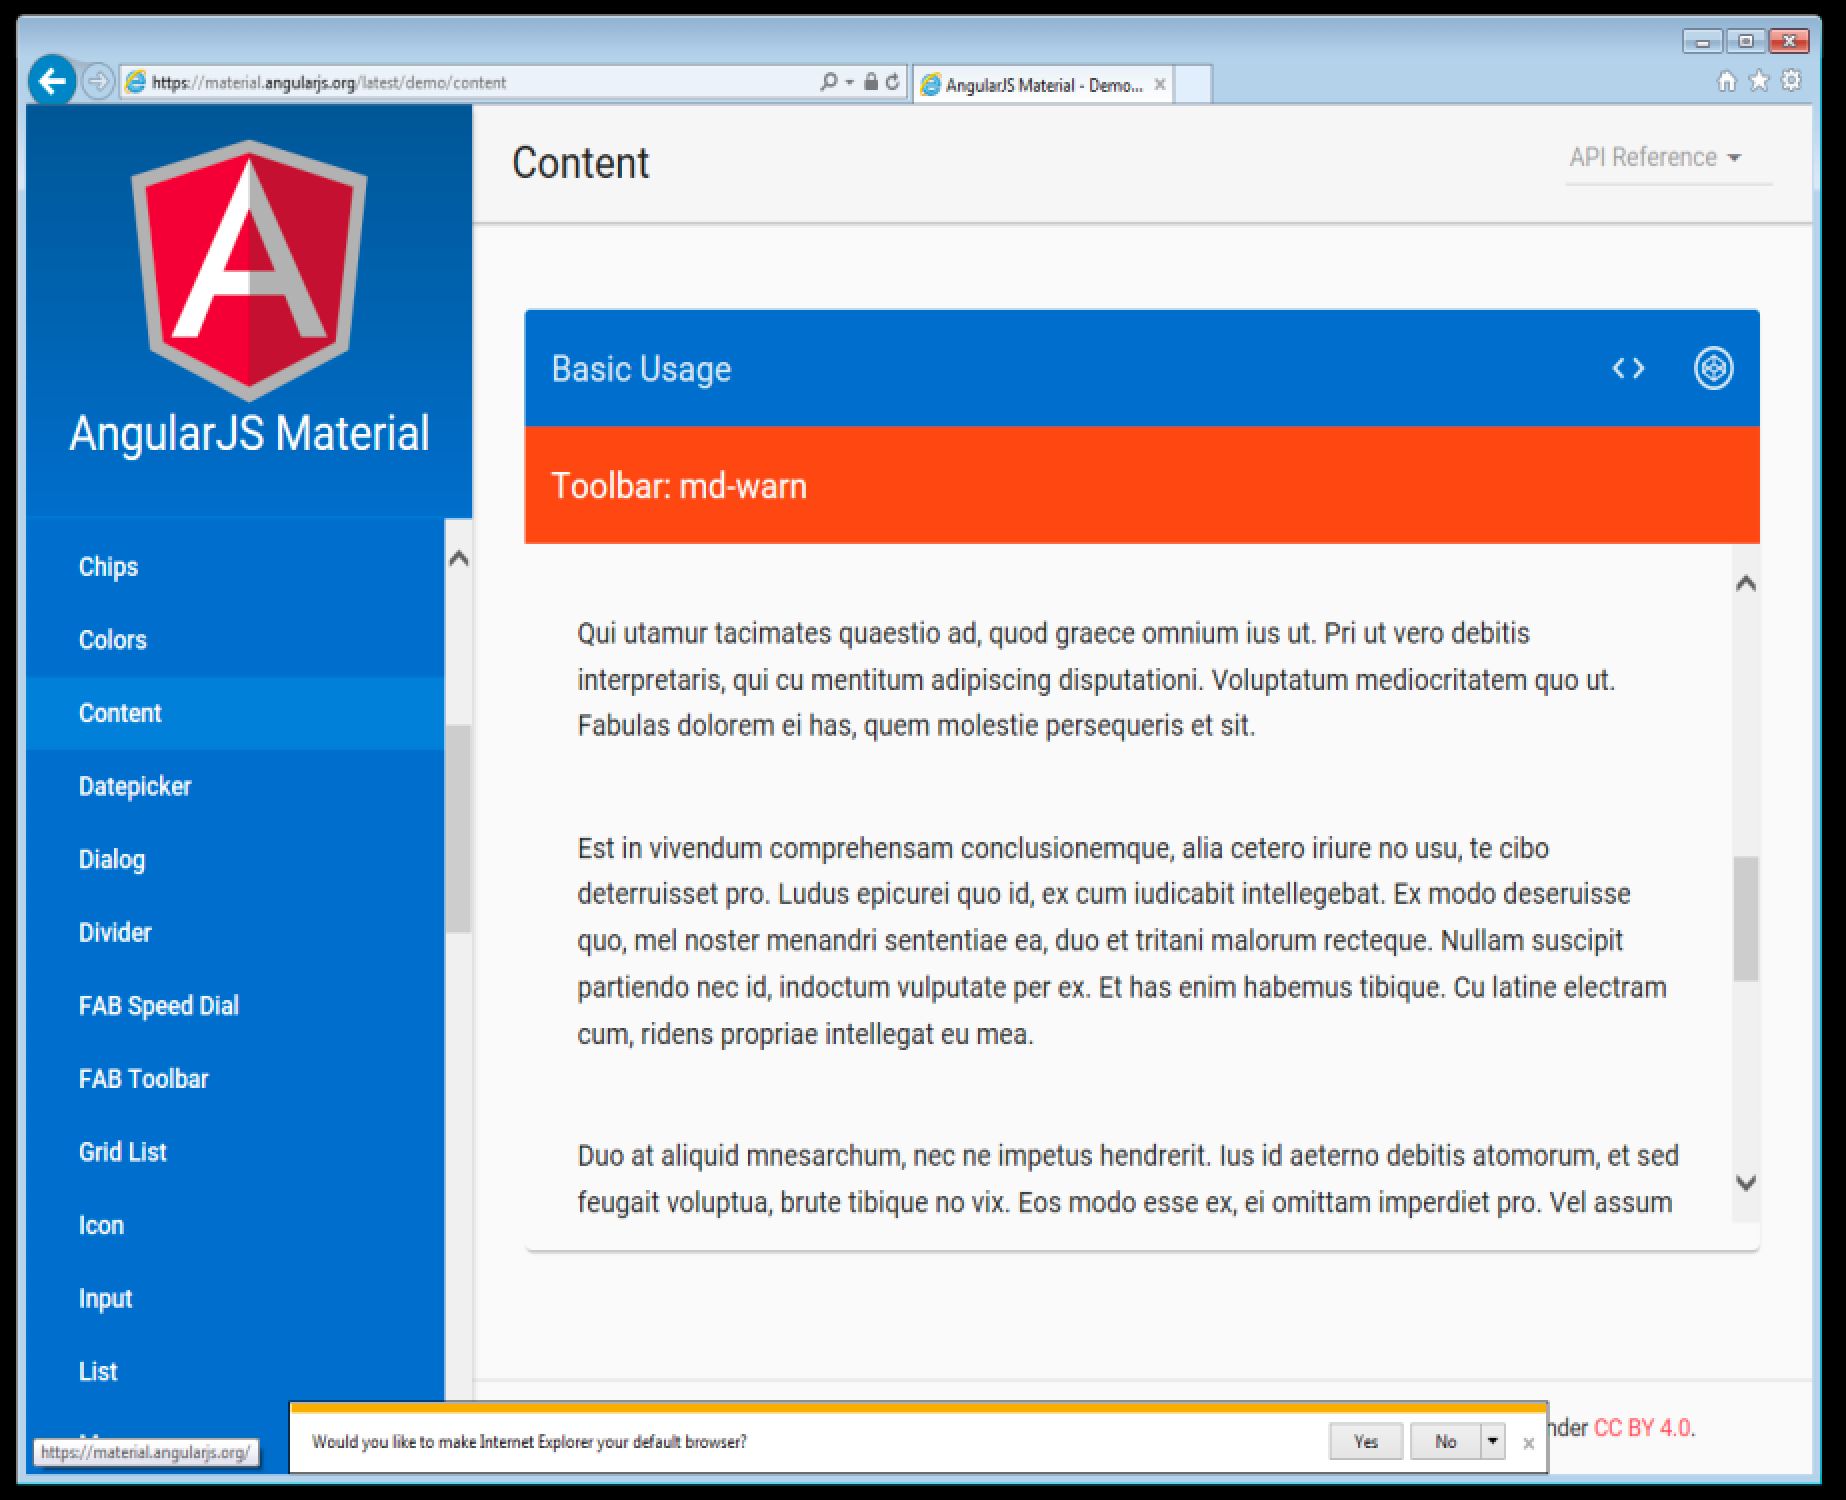Open a new blank browser tab
The width and height of the screenshot is (1846, 1500).
(x=1192, y=85)
